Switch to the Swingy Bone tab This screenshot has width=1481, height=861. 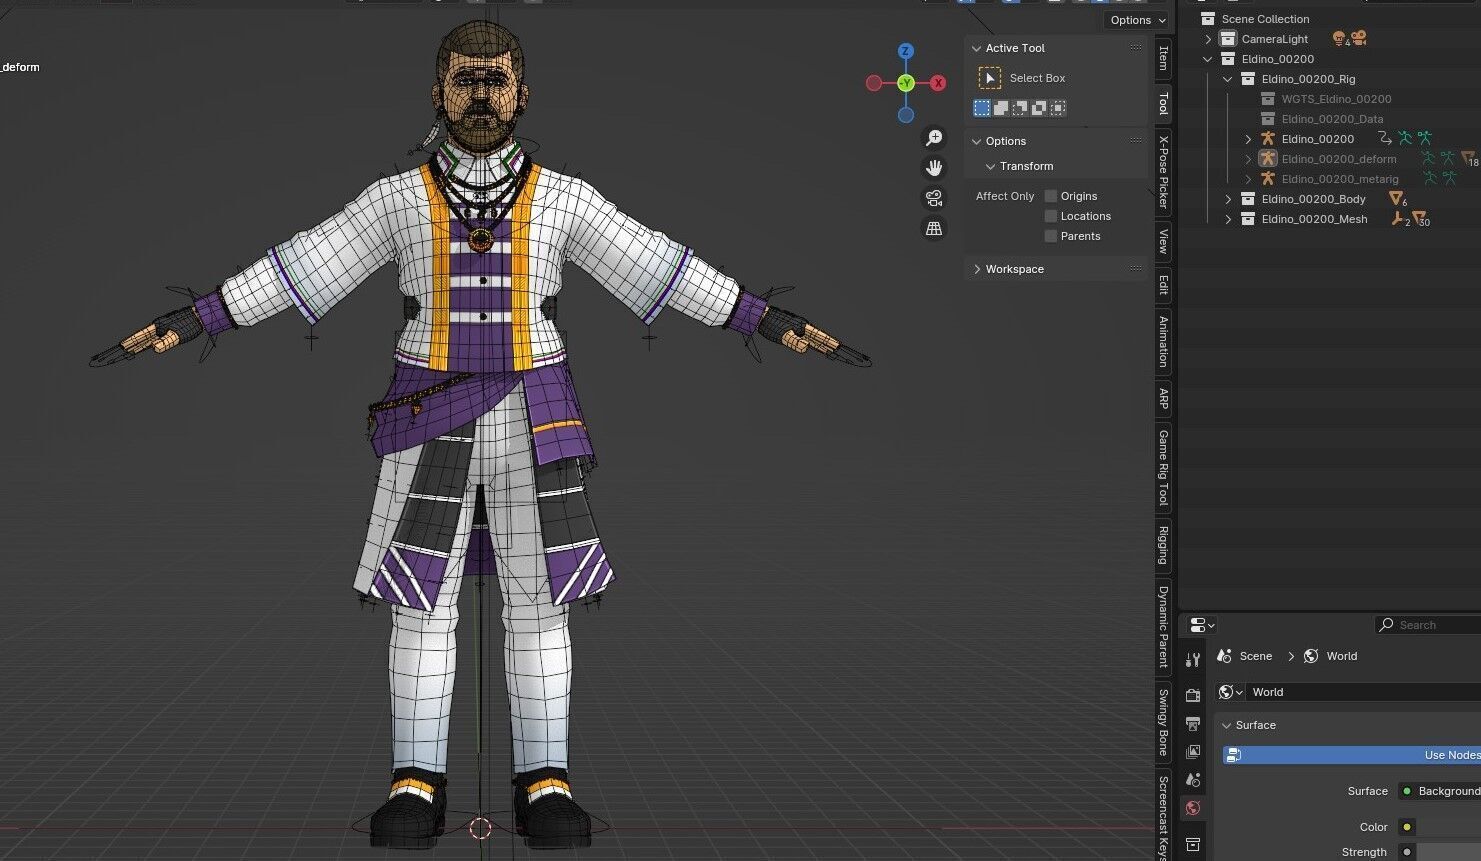click(x=1163, y=722)
